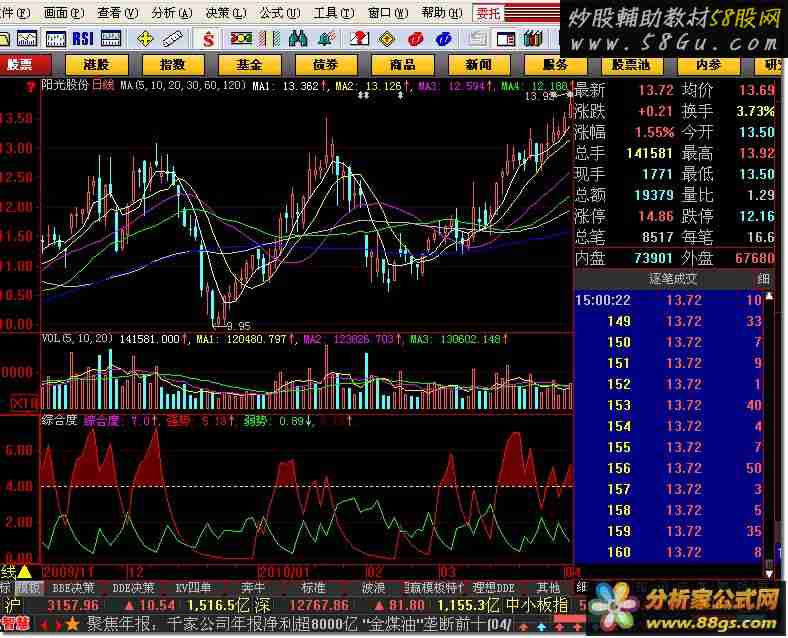Select the 奔牛 indicator tab
This screenshot has height=638, width=788.
pyautogui.click(x=253, y=587)
